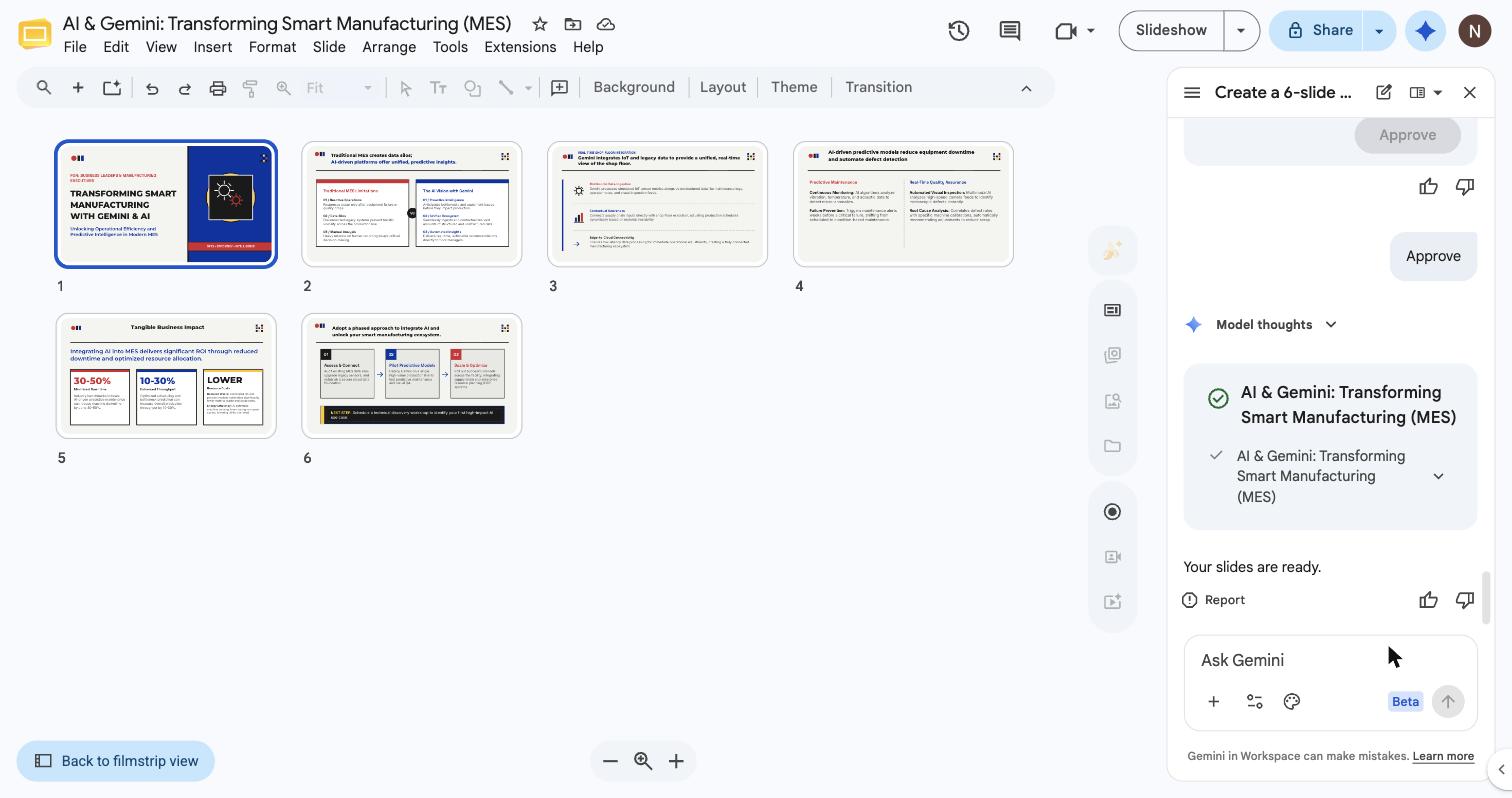Open the Layout options
This screenshot has height=798, width=1512.
[723, 88]
